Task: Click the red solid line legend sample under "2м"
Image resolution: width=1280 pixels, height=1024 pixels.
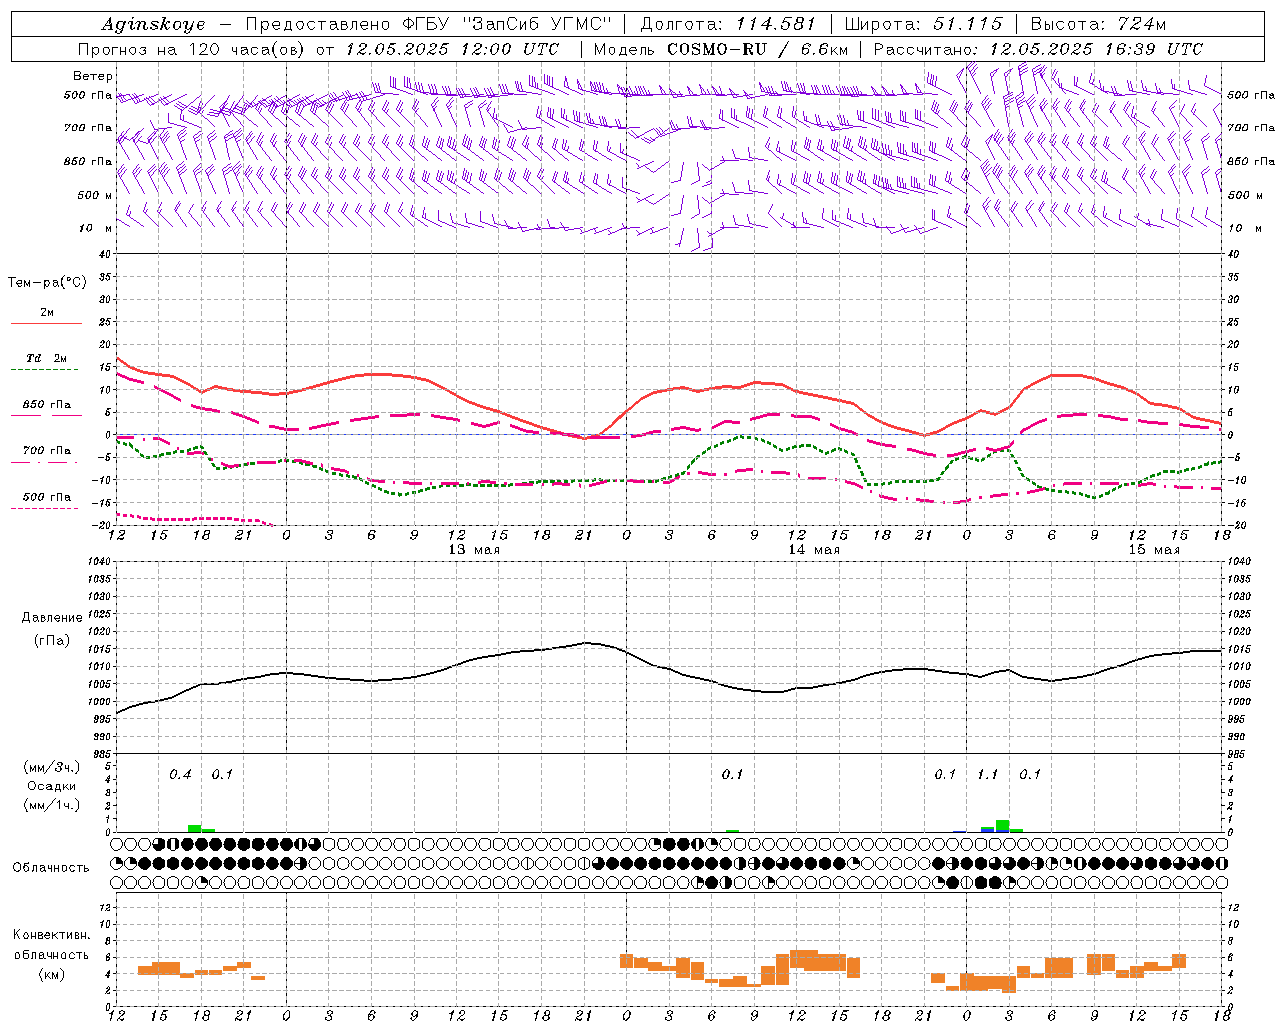Action: [x=46, y=323]
